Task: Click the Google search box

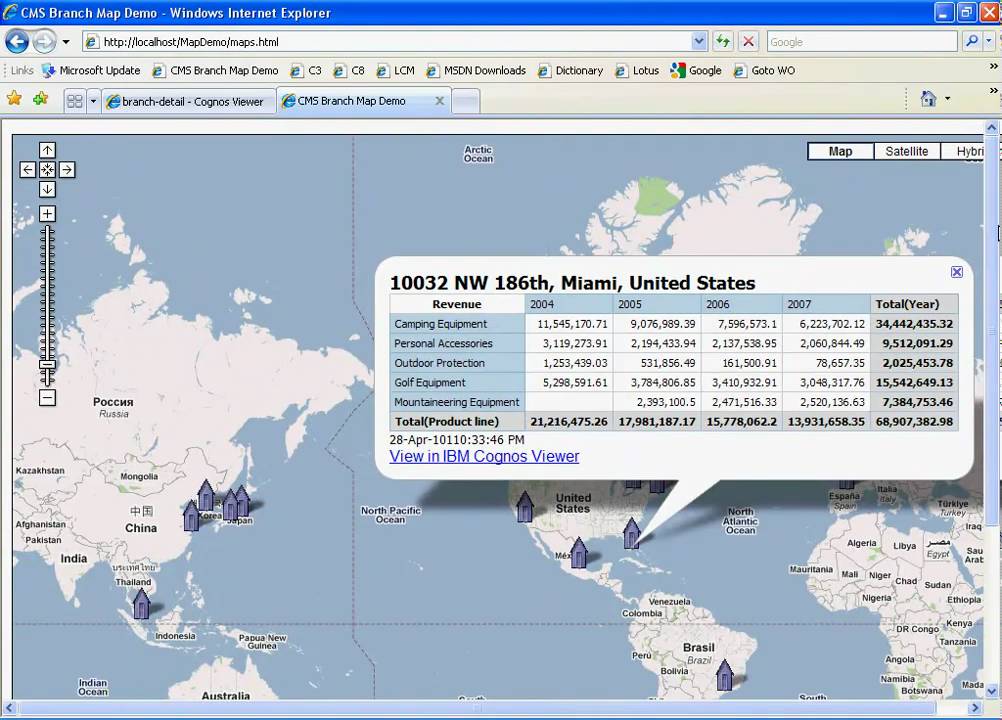Action: 862,42
